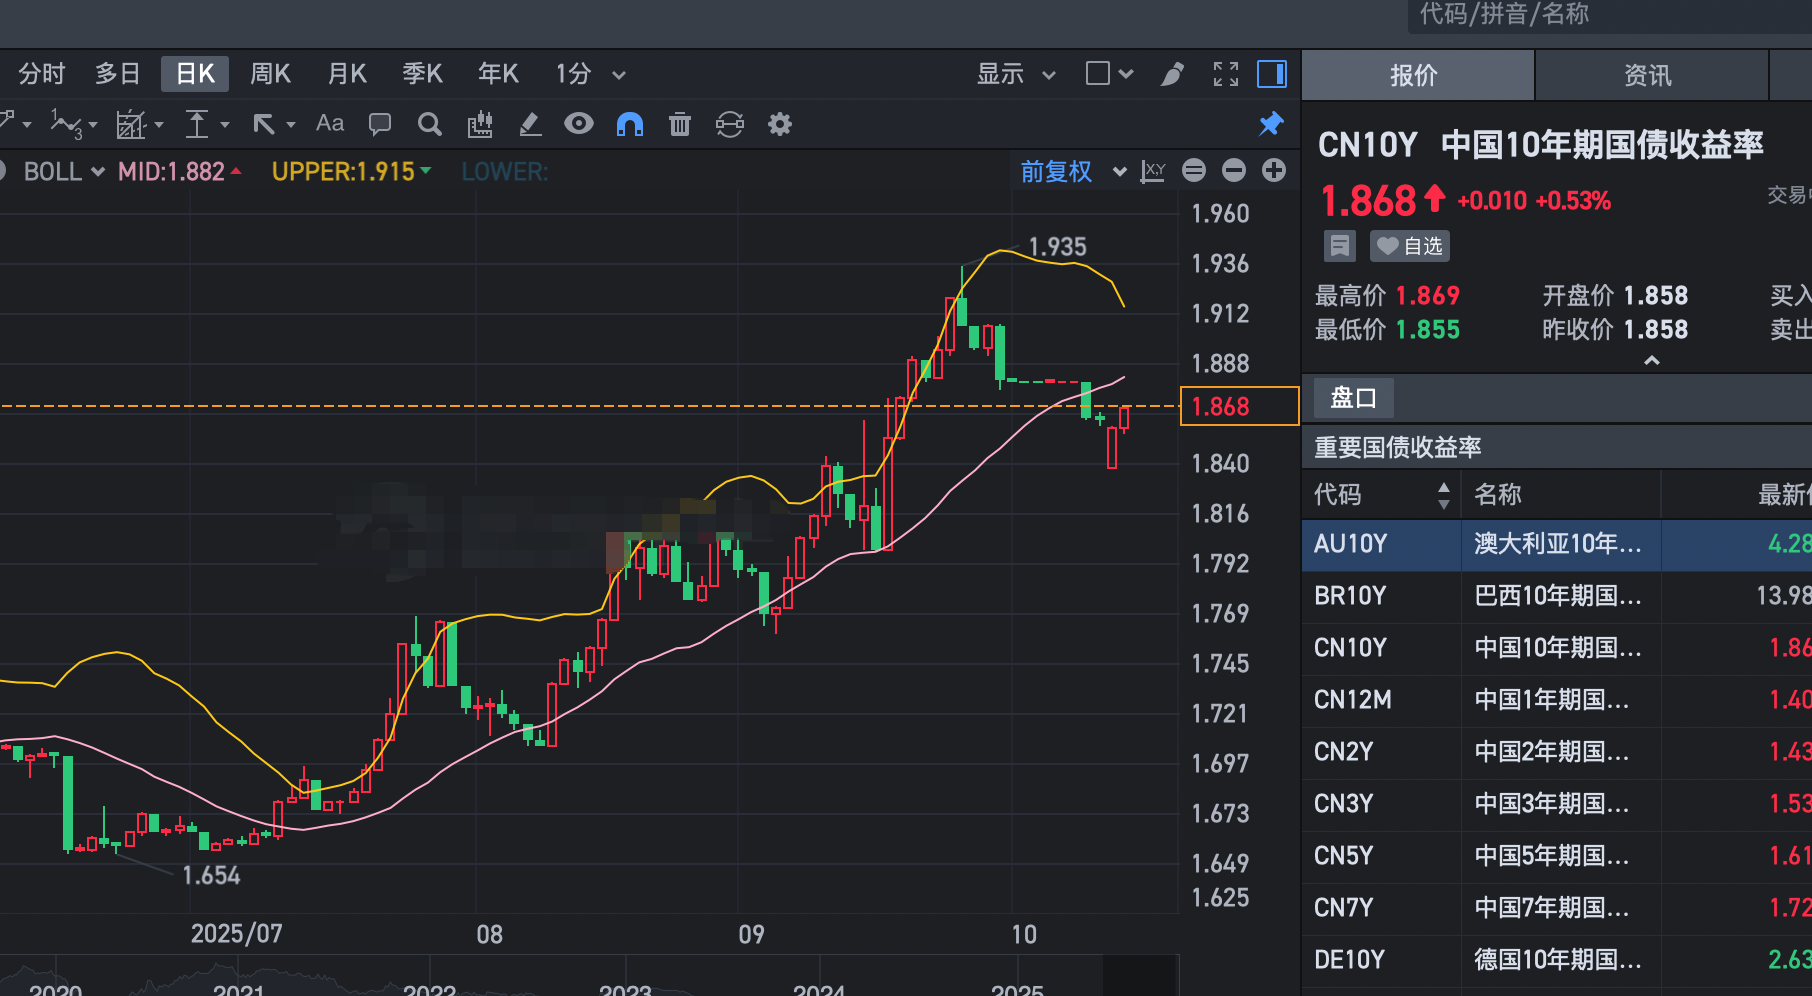
Task: Switch to 周K weekly chart
Action: click(x=270, y=74)
